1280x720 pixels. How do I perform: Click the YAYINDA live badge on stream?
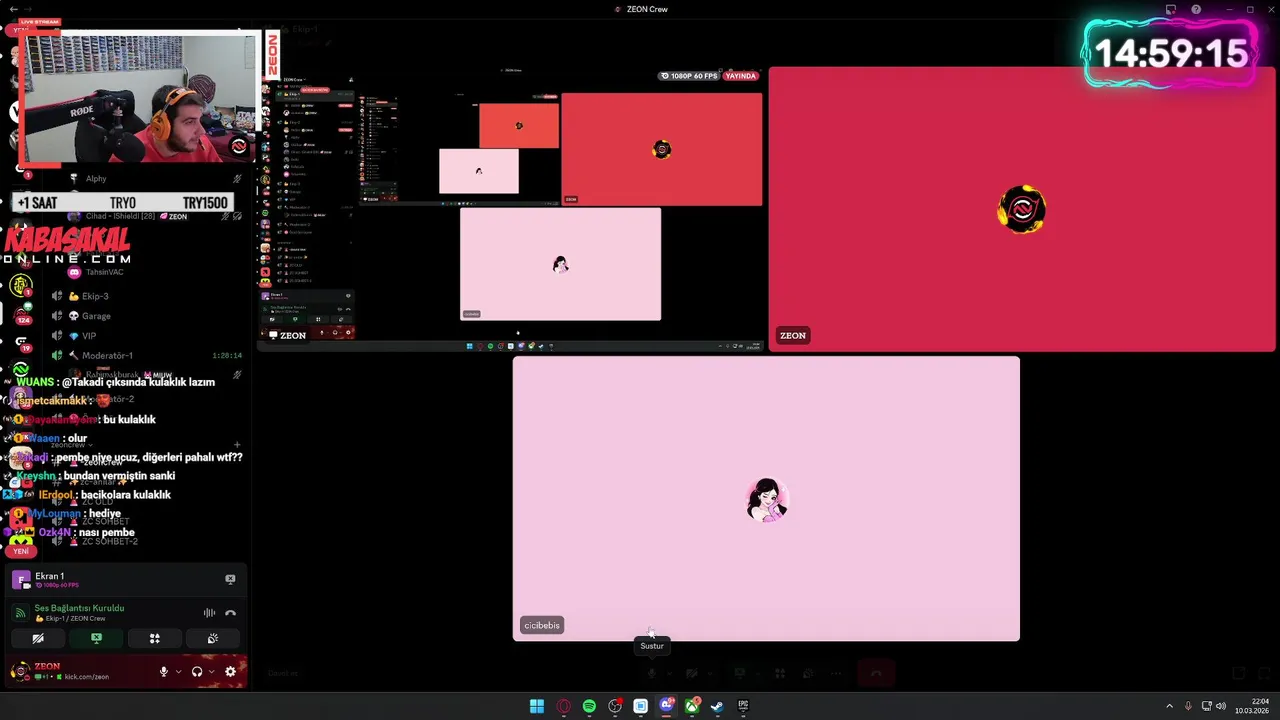(x=741, y=76)
